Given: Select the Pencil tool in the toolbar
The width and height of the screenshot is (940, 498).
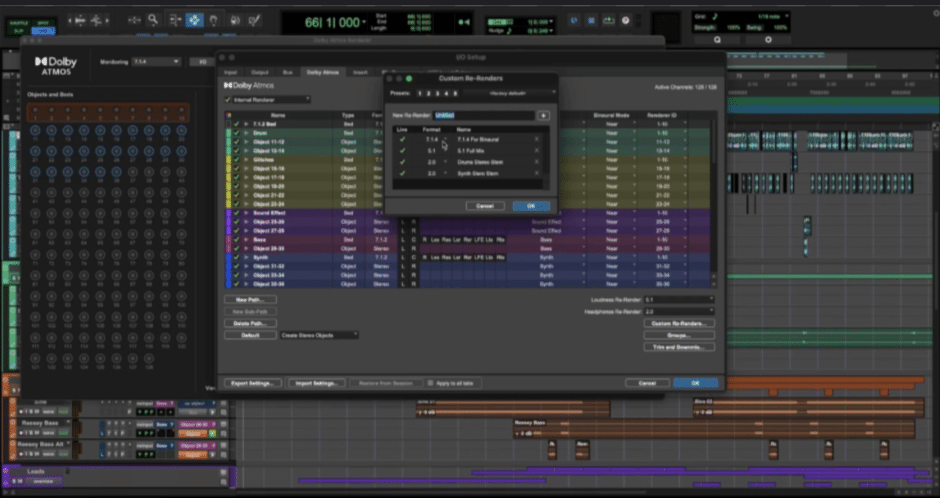Looking at the screenshot, I should pyautogui.click(x=254, y=20).
